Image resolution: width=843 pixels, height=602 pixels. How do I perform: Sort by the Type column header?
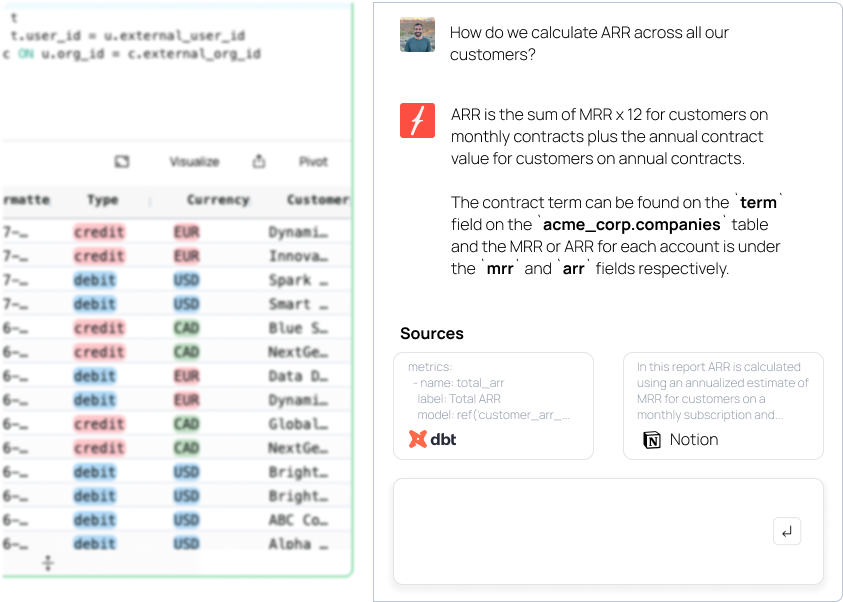pyautogui.click(x=102, y=200)
